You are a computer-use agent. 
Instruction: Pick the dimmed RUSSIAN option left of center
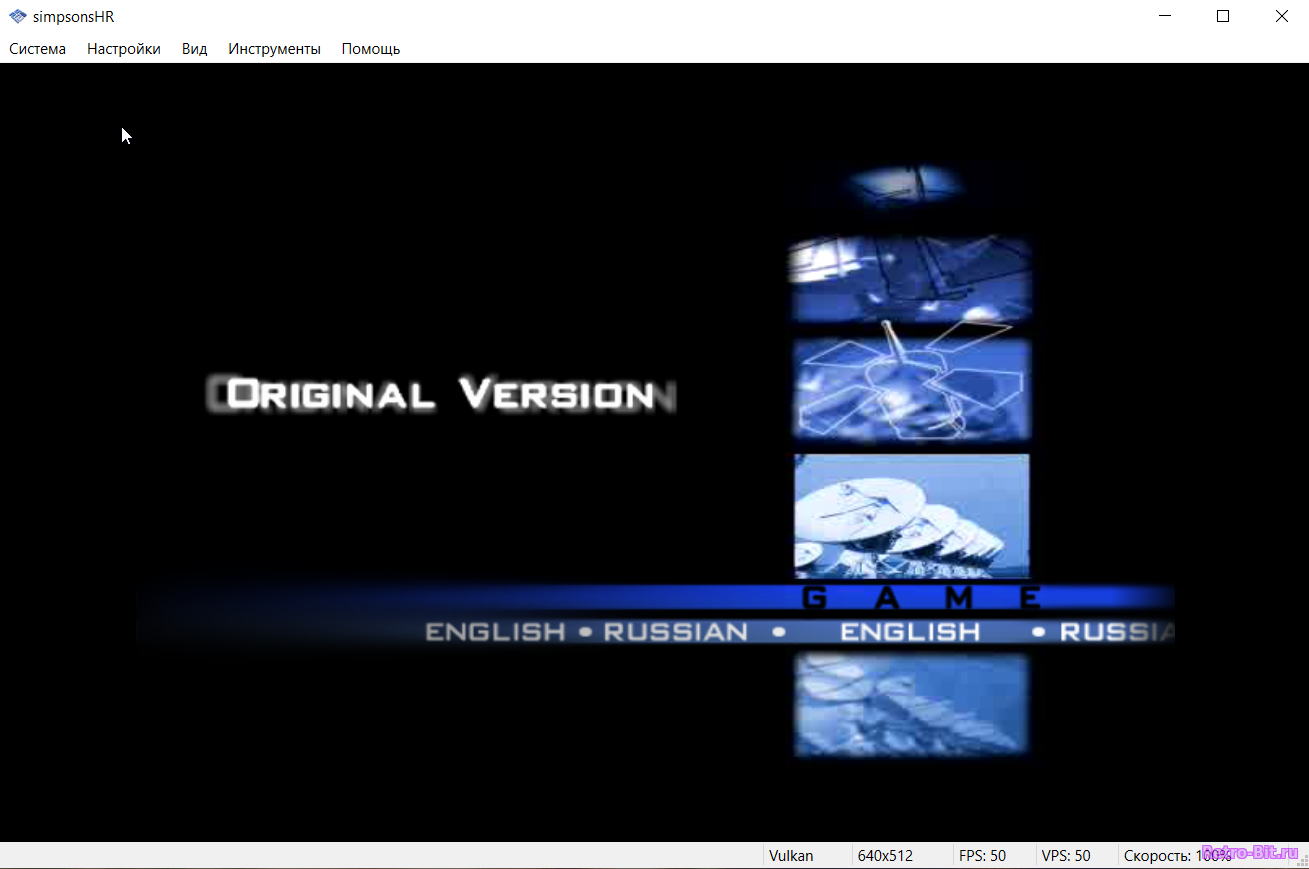[675, 632]
